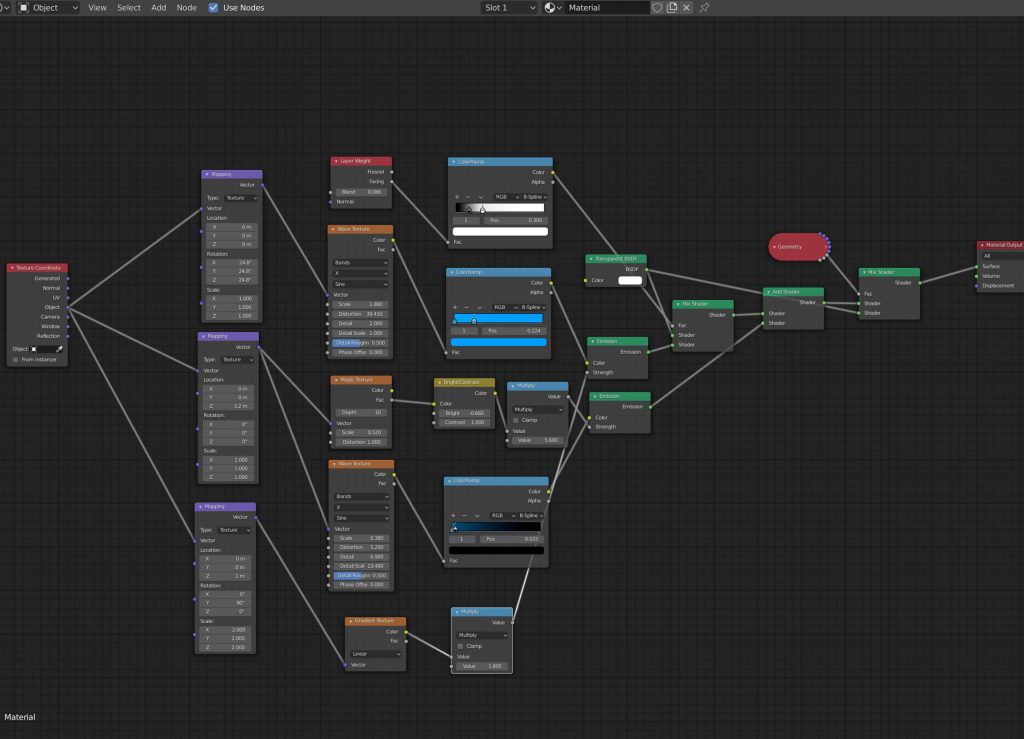The height and width of the screenshot is (739, 1024).
Task: Open the Slot 1 dropdown
Action: point(508,7)
